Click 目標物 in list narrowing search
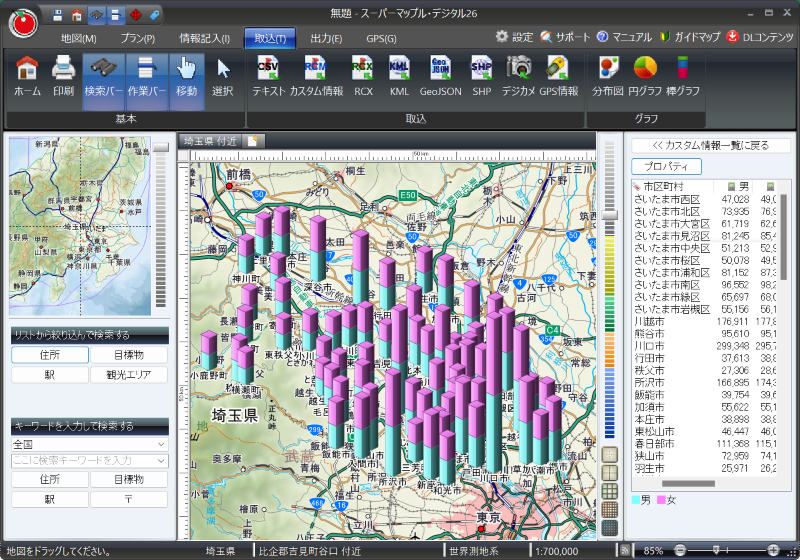The image size is (800, 560). pyautogui.click(x=129, y=355)
